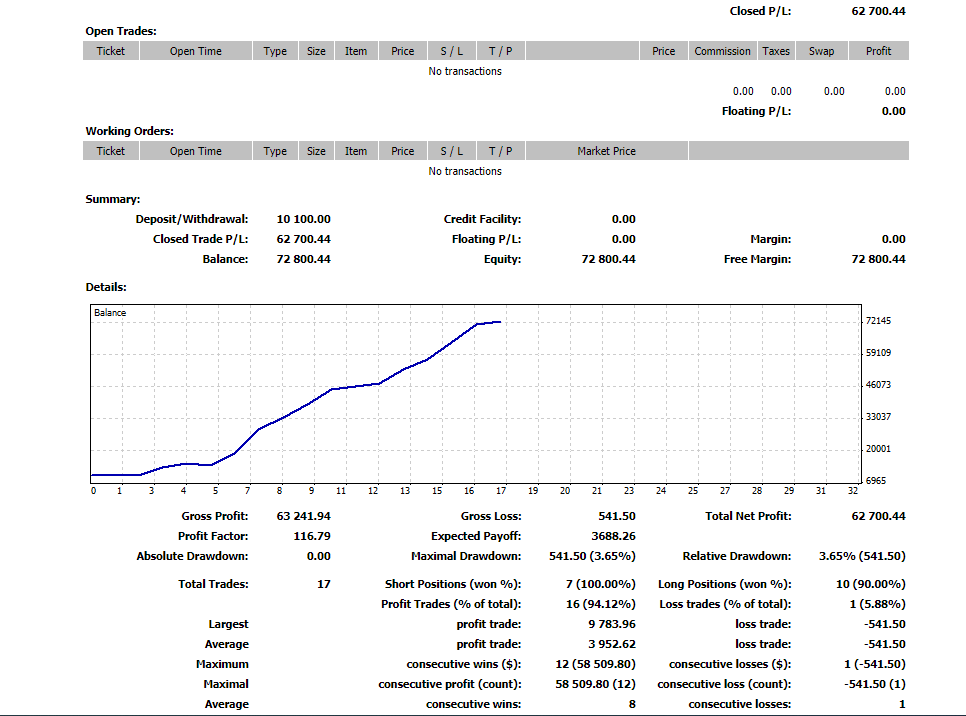
Task: Click T / P header in Working Orders
Action: point(500,151)
